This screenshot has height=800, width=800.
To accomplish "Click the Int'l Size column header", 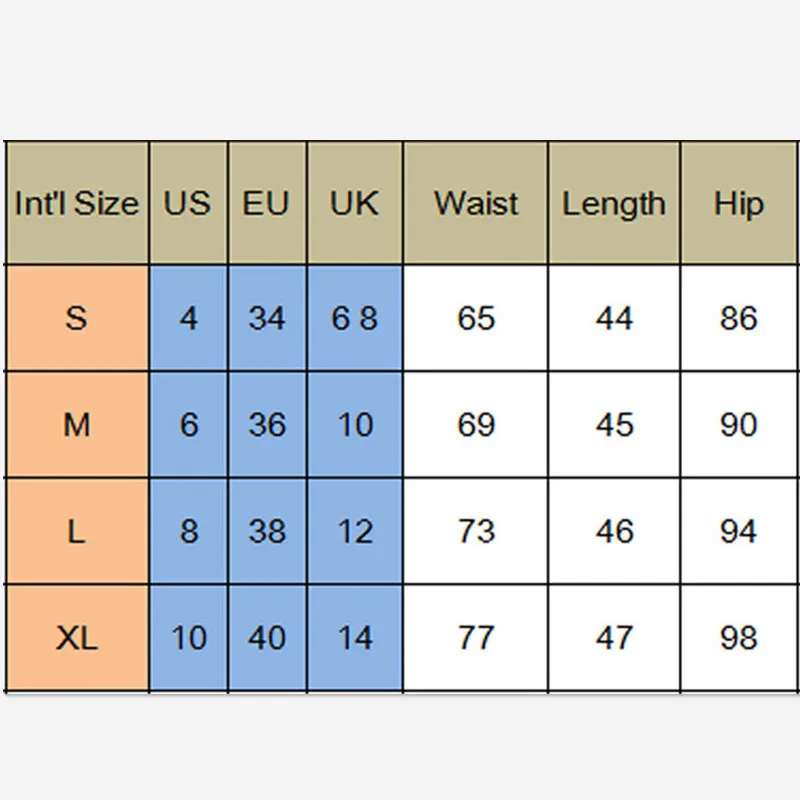I will pyautogui.click(x=77, y=204).
